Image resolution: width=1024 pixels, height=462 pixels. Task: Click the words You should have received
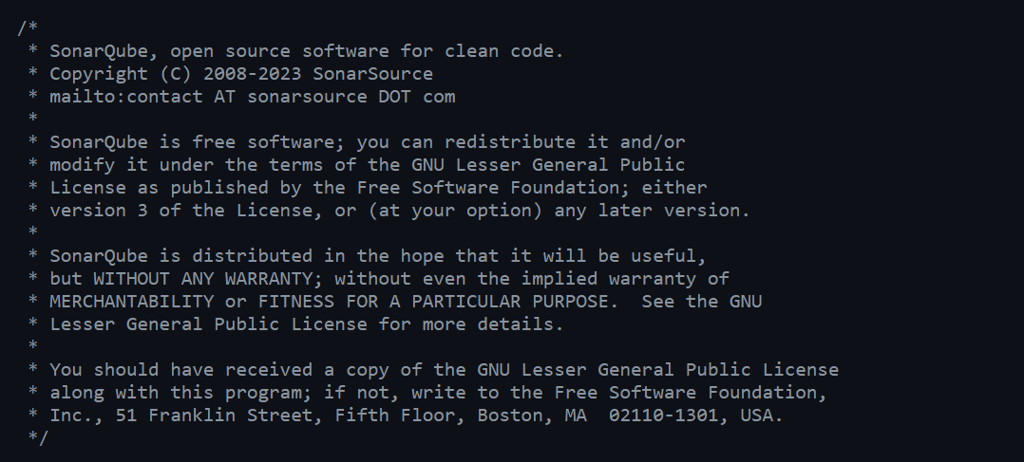[181, 370]
